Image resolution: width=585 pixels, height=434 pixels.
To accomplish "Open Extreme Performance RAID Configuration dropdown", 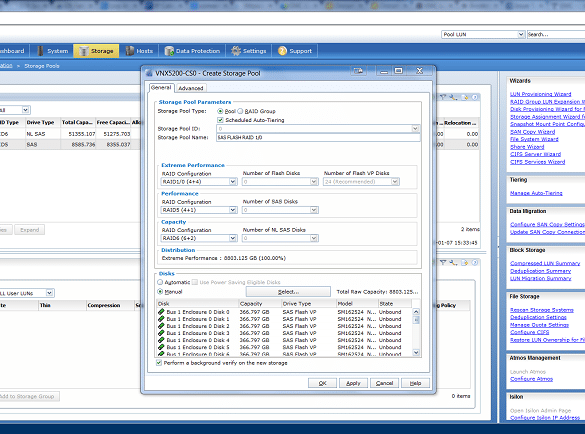I will tap(232, 182).
